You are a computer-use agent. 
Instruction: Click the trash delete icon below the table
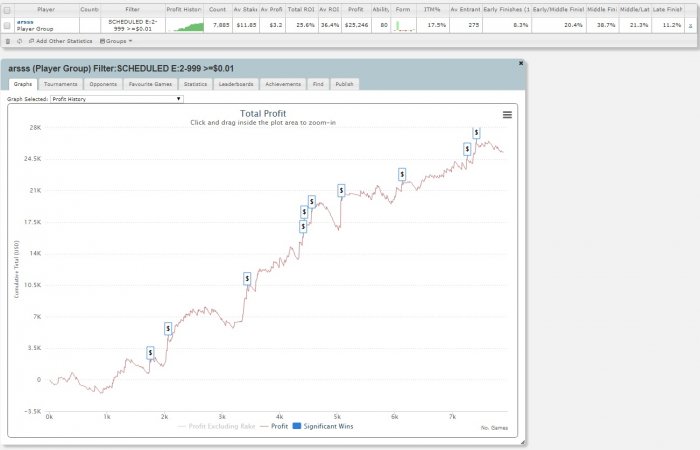click(8, 41)
